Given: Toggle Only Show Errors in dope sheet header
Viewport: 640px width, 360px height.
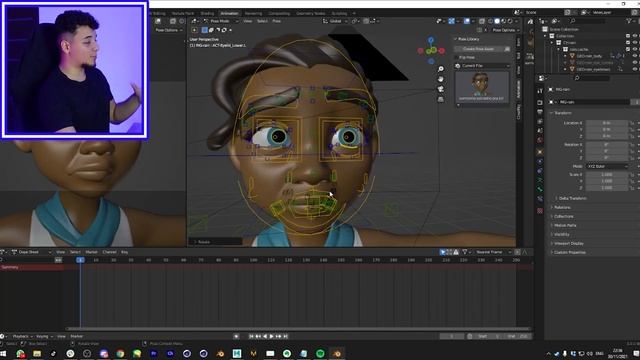Looking at the screenshot, I should (456, 252).
